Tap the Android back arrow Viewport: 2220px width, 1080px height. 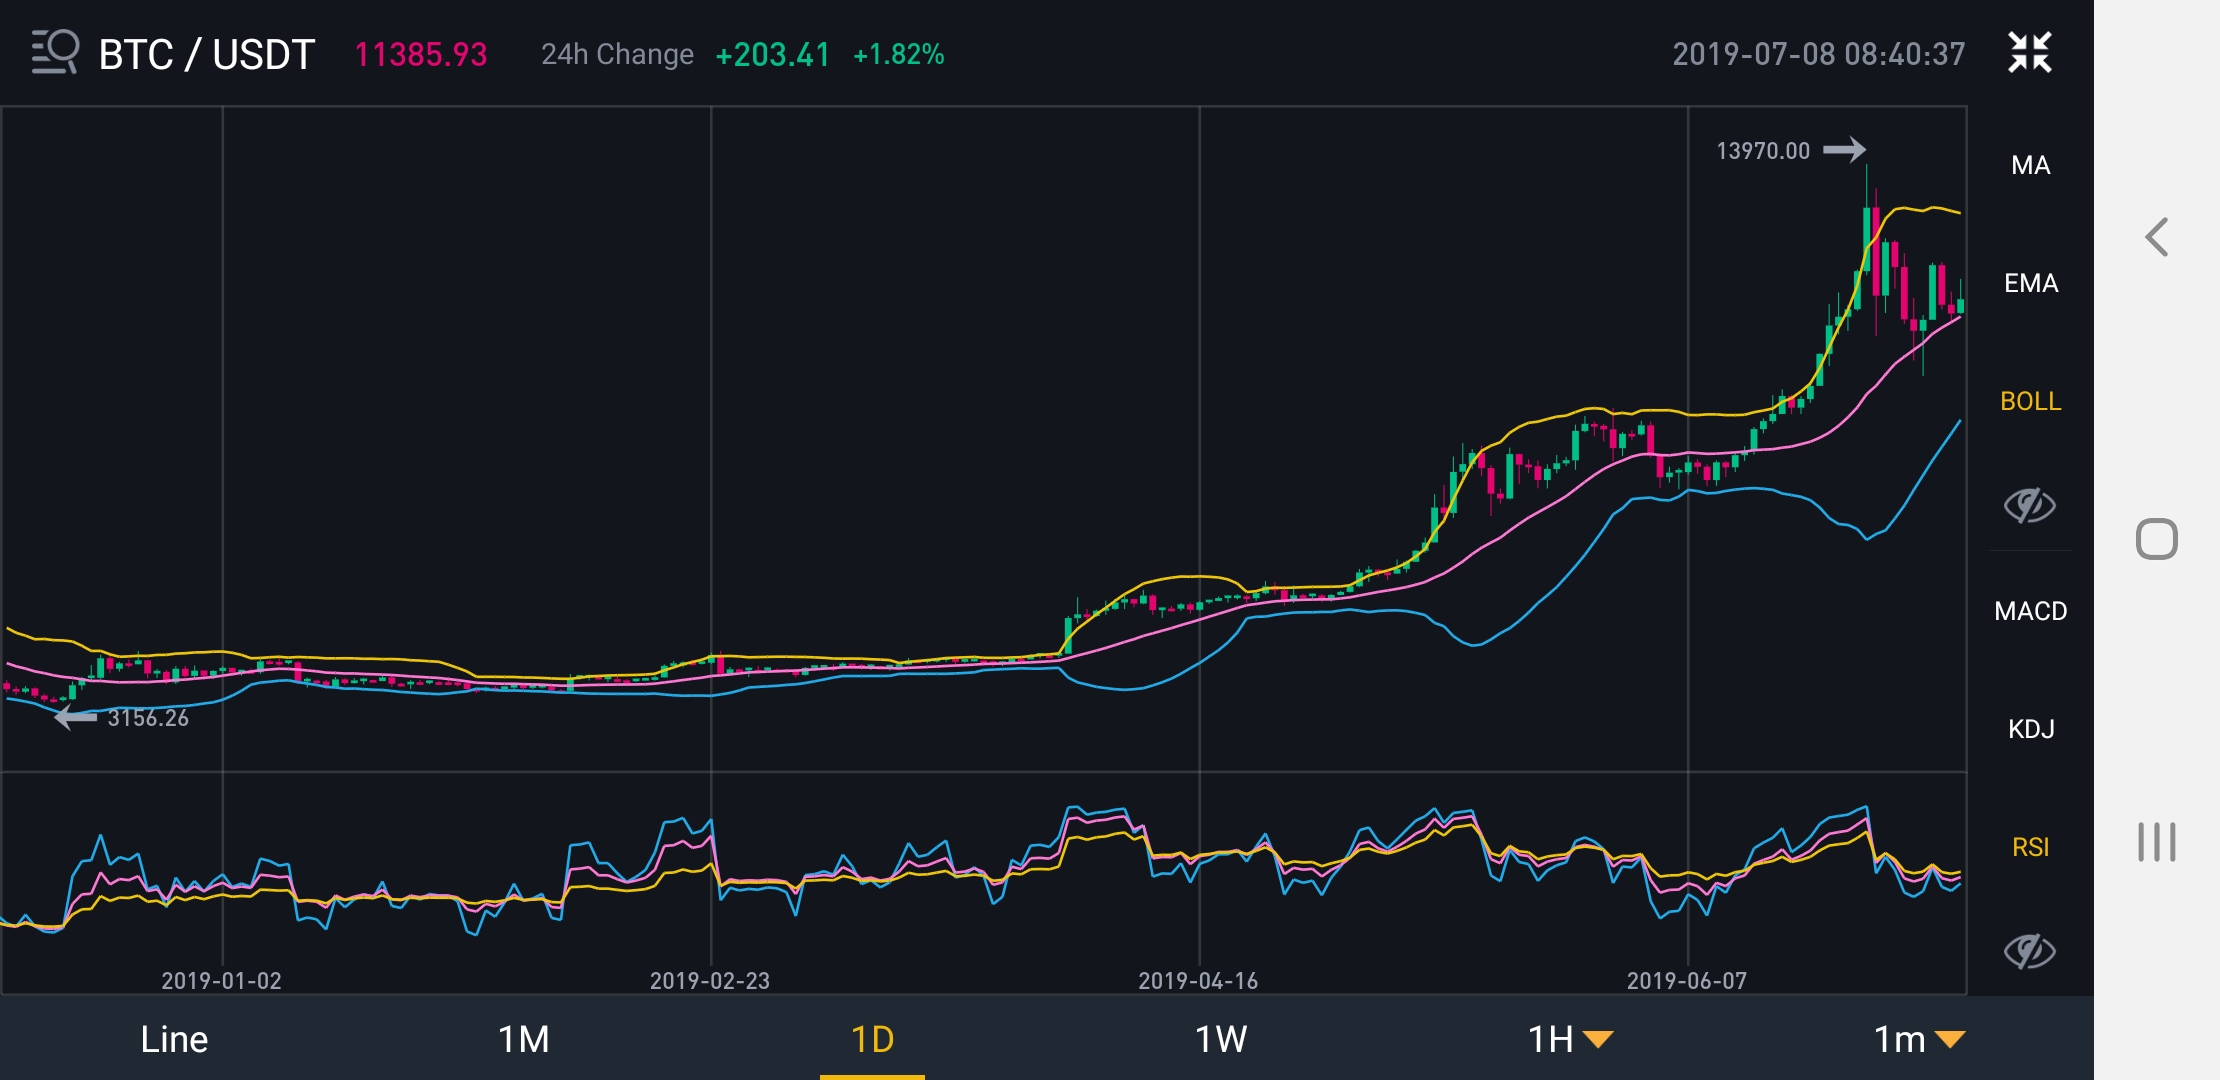click(2157, 238)
